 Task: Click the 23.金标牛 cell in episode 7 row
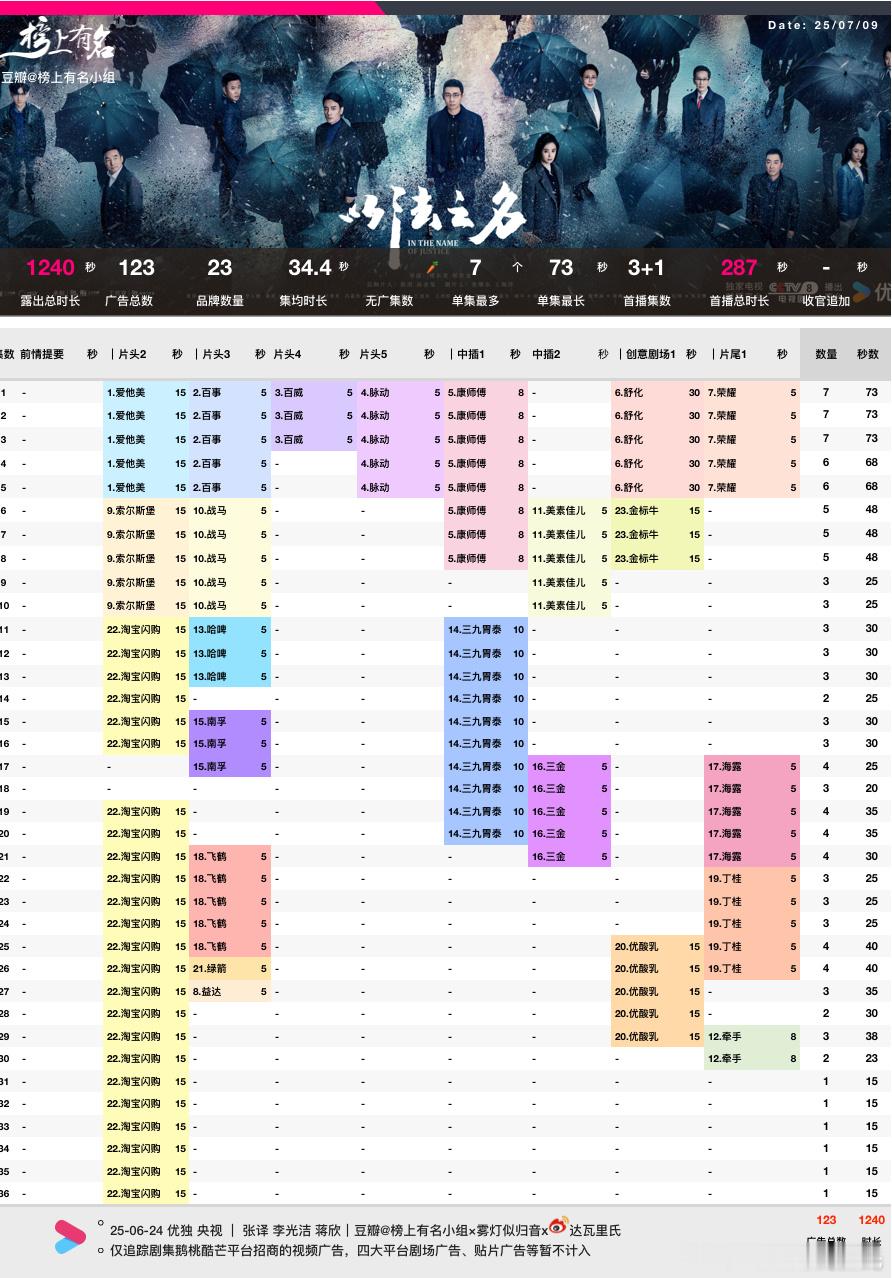657,534
